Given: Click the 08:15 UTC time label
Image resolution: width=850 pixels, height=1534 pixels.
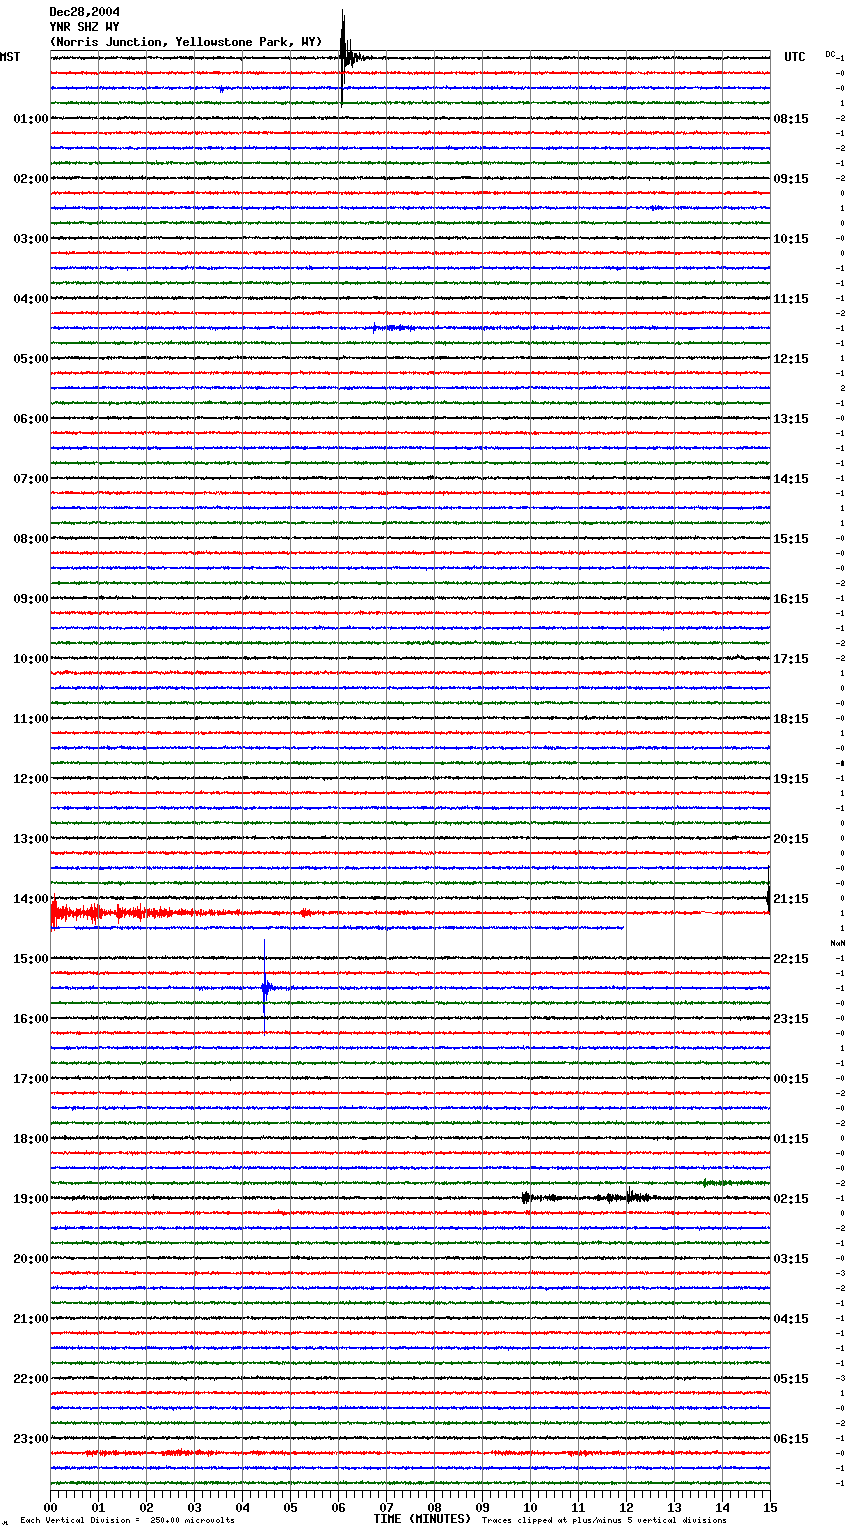Looking at the screenshot, I should tap(791, 119).
